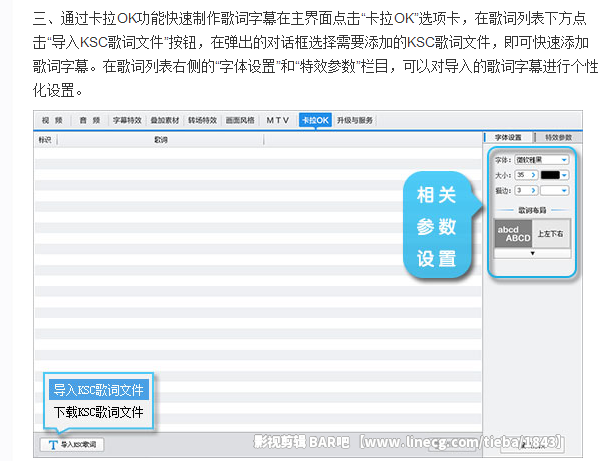Open the 画面风格 picture style tab
This screenshot has height=461, width=609.
click(x=240, y=119)
